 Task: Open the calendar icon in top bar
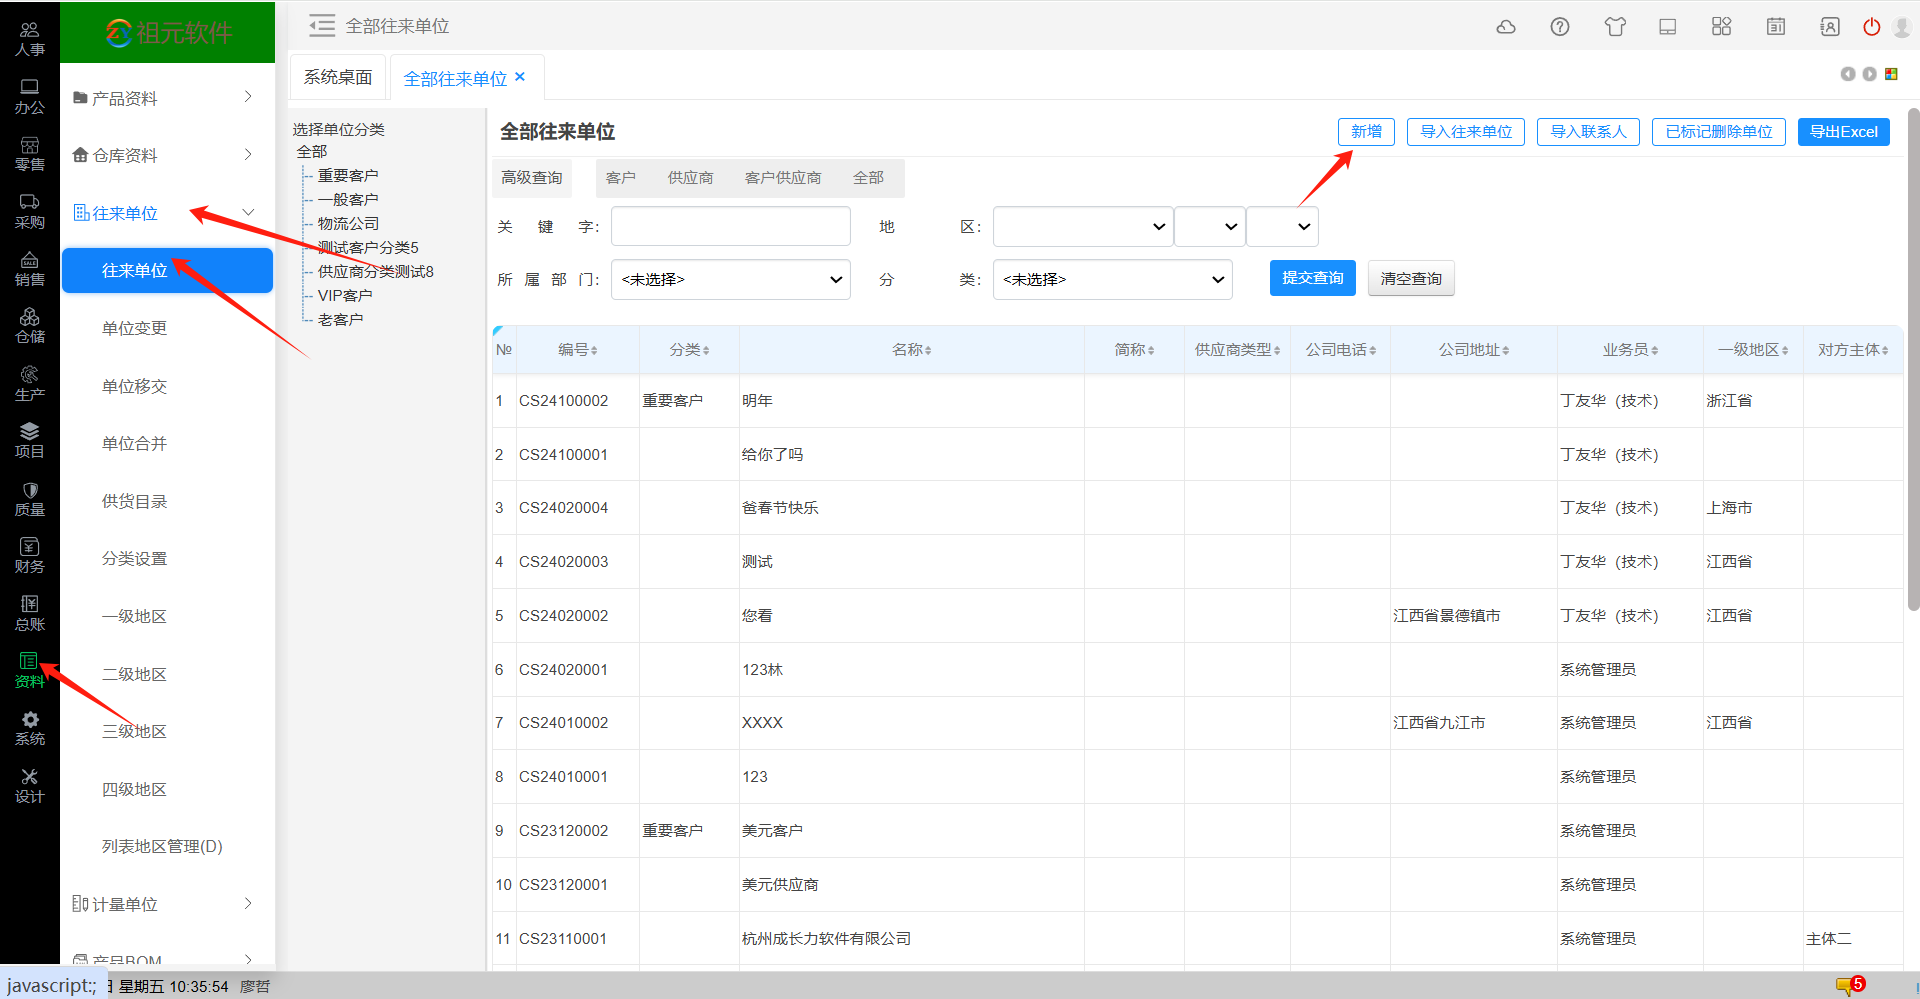click(1776, 27)
